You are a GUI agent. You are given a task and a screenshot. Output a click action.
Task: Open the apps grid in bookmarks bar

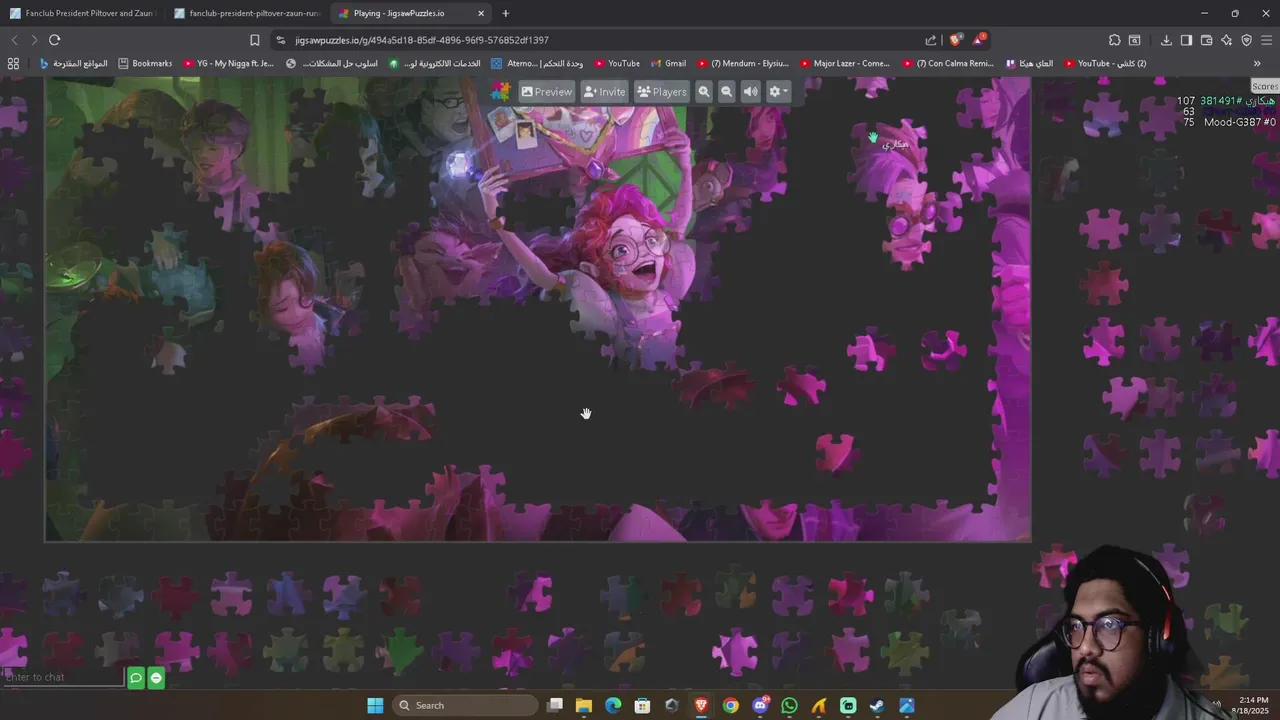[x=13, y=63]
